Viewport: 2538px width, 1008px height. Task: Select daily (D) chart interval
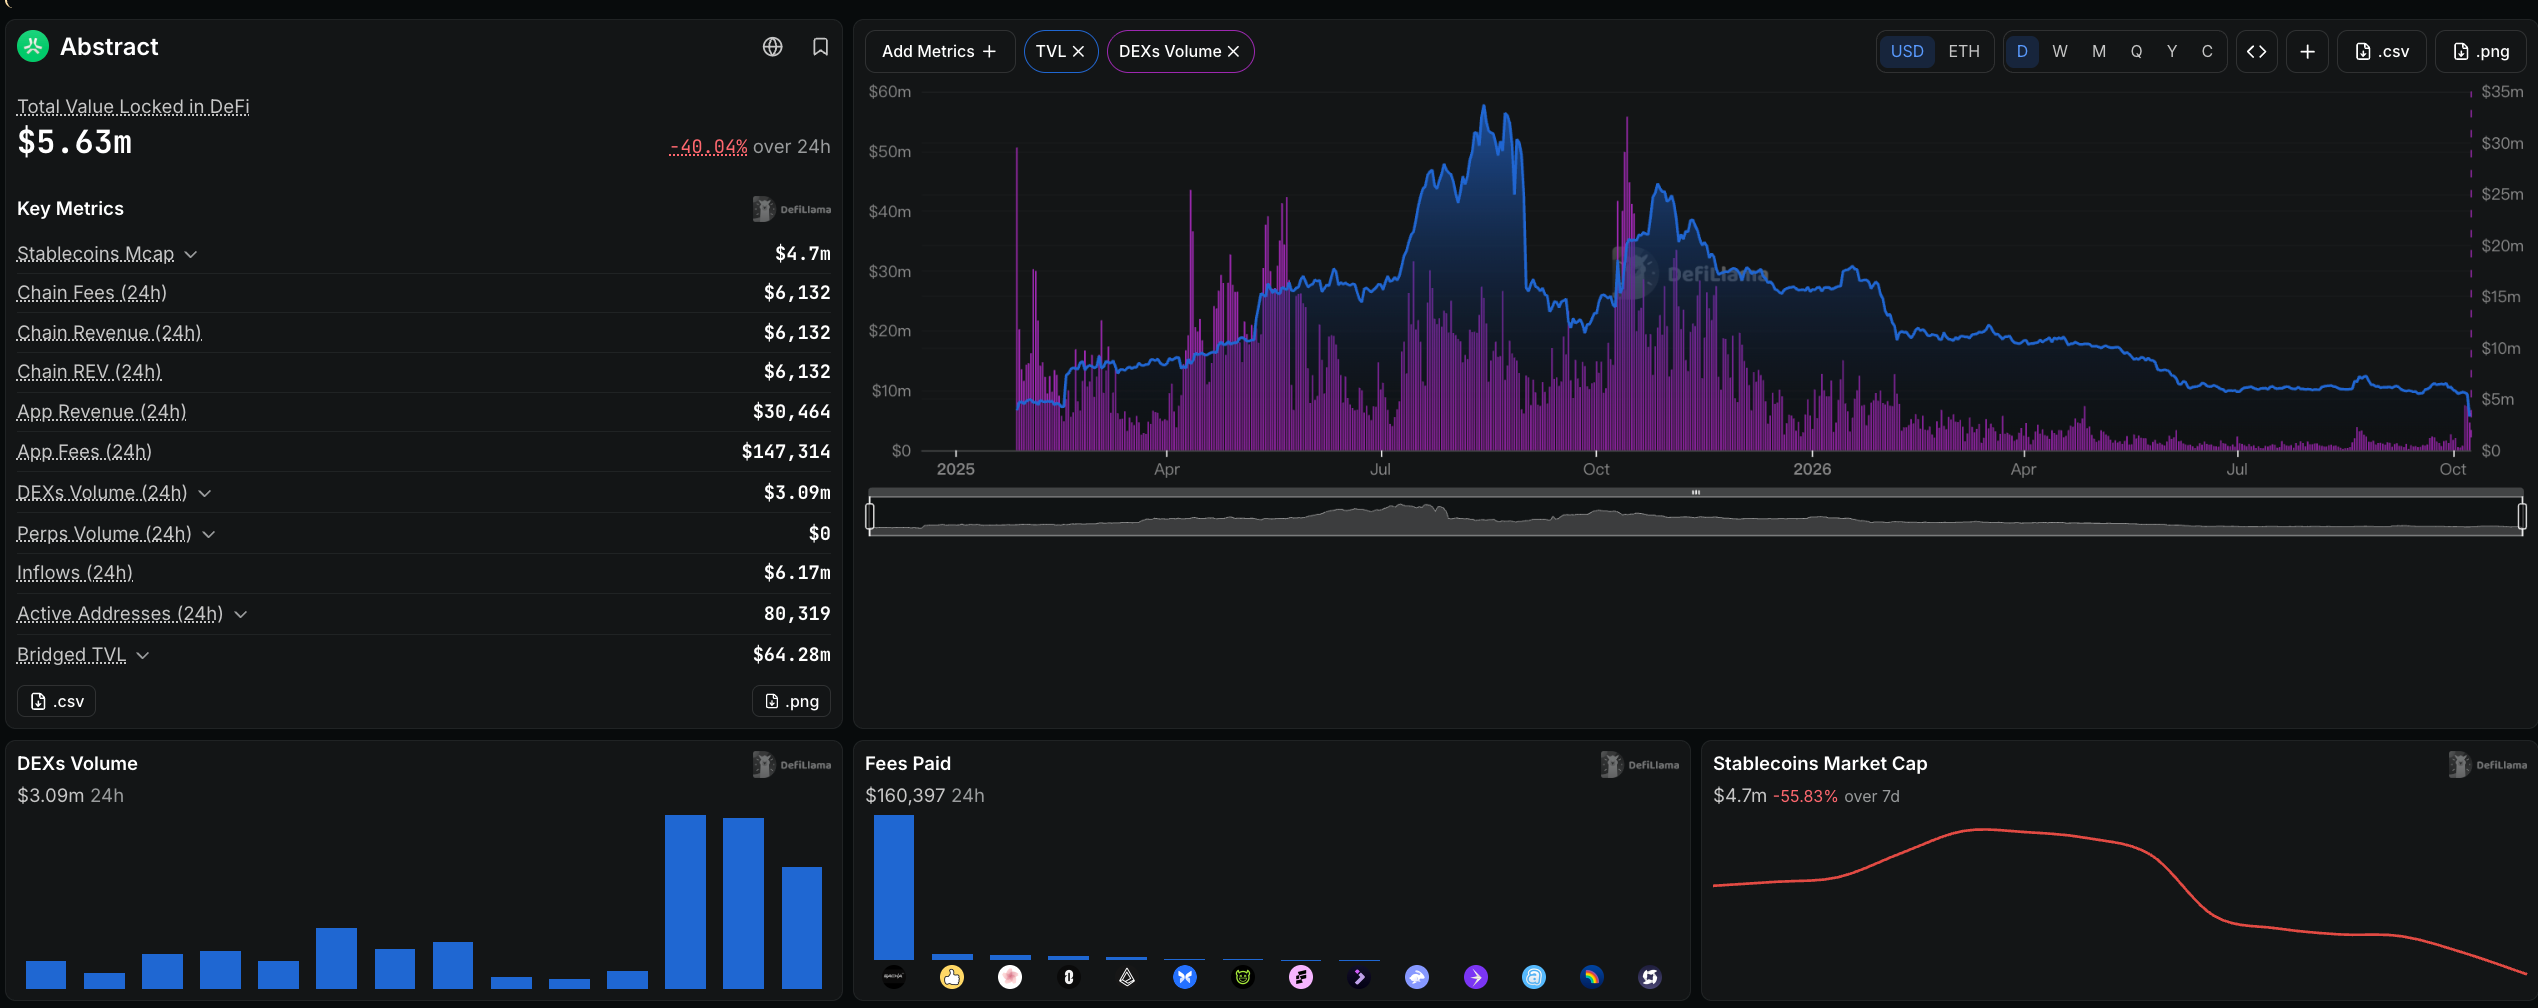tap(2022, 52)
